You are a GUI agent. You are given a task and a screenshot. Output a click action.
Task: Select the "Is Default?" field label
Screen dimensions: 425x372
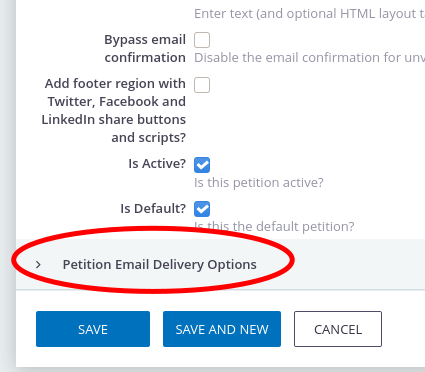pyautogui.click(x=153, y=209)
